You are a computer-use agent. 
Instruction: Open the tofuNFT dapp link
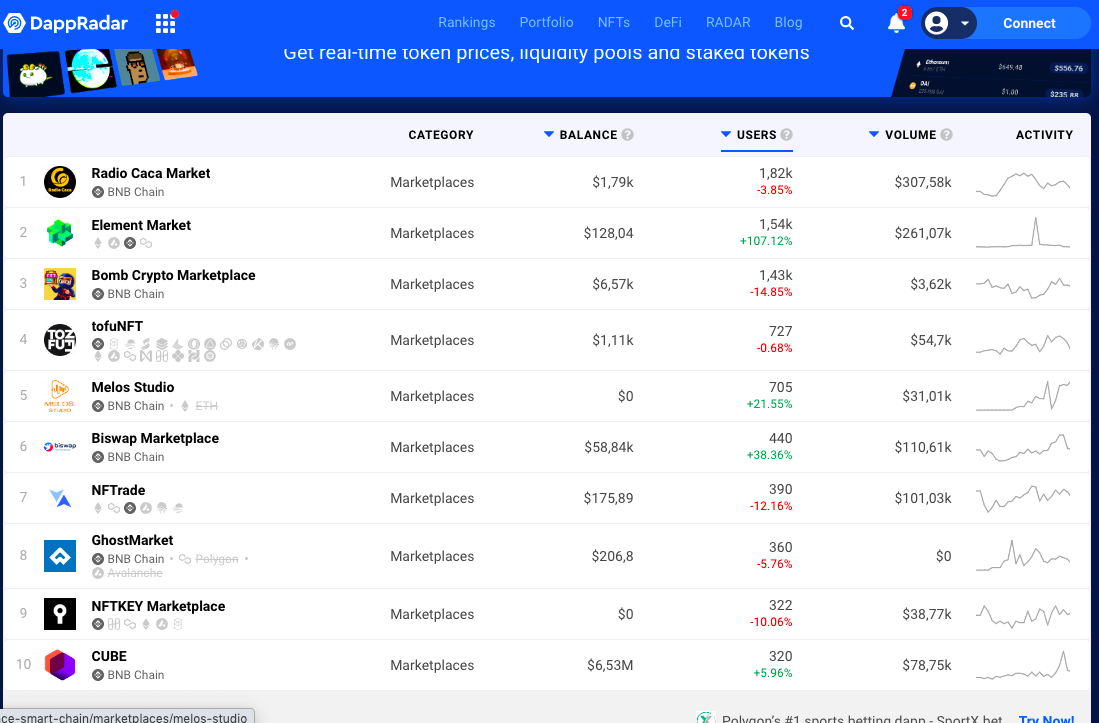coord(117,326)
